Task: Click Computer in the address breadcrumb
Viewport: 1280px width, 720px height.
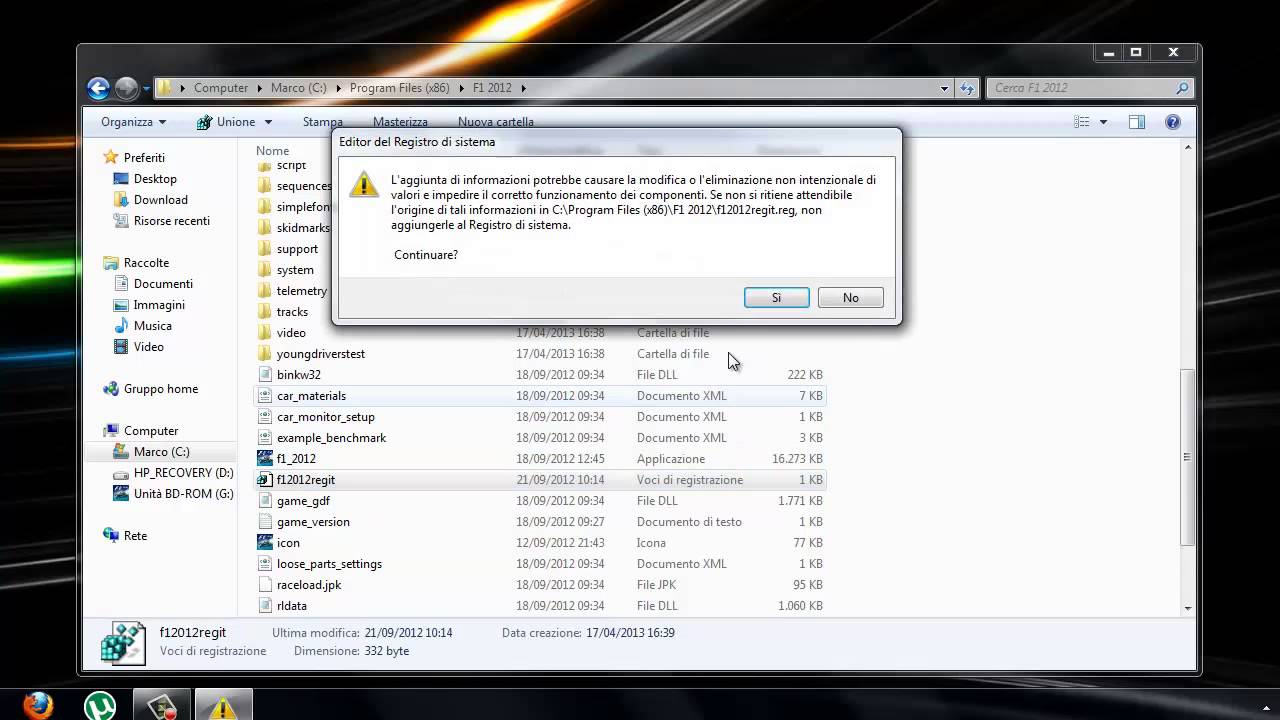Action: (x=221, y=88)
